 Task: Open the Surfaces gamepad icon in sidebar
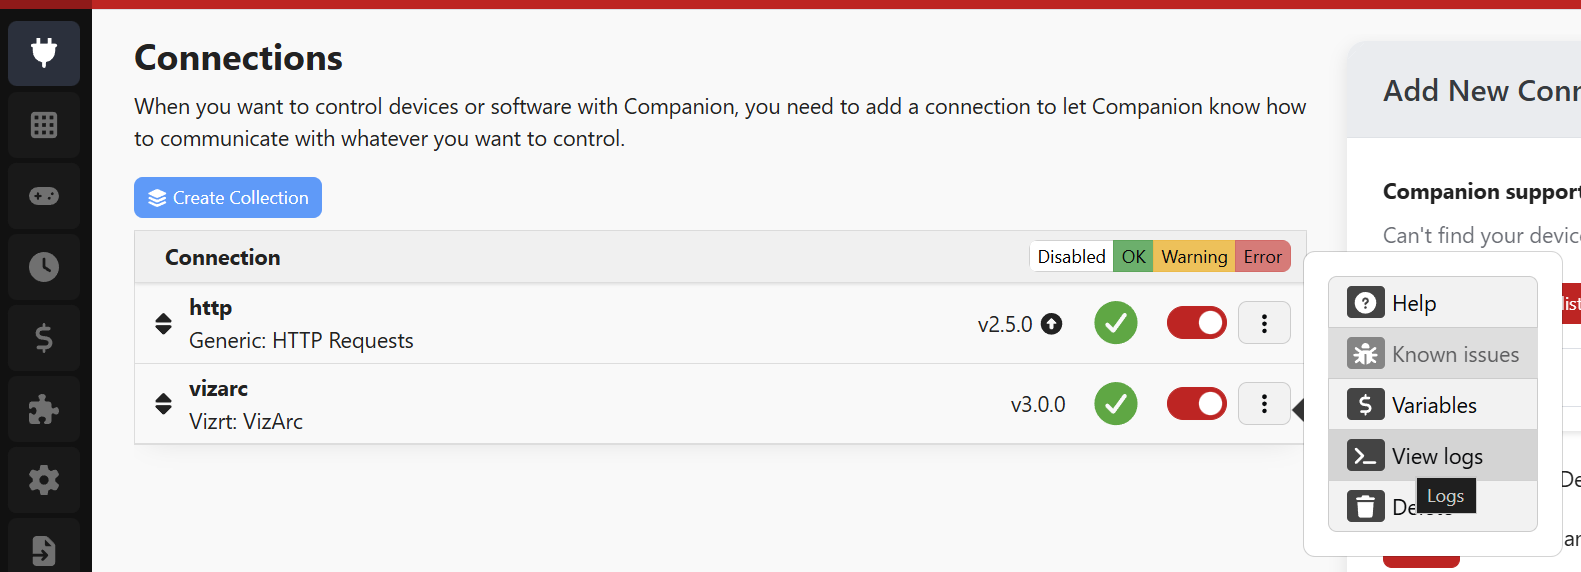click(x=44, y=196)
